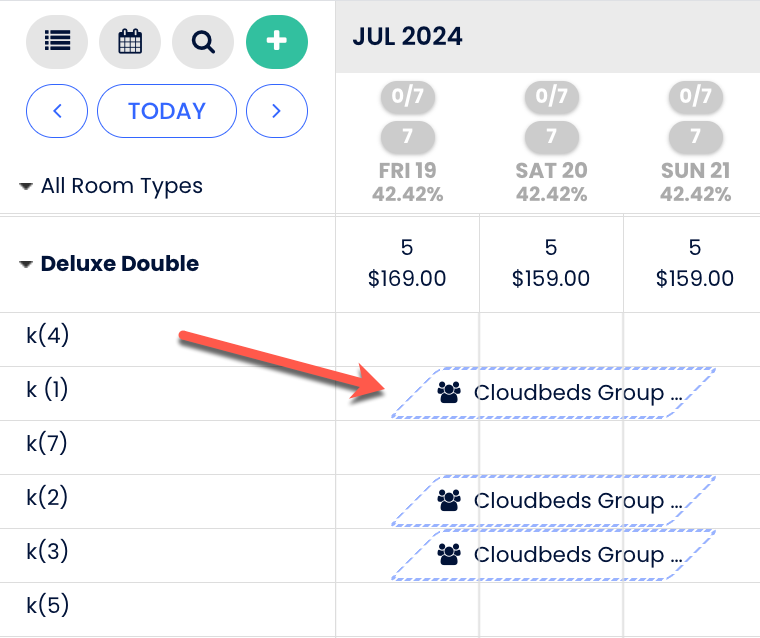Click group icon on k(3) reservation

tap(450, 555)
